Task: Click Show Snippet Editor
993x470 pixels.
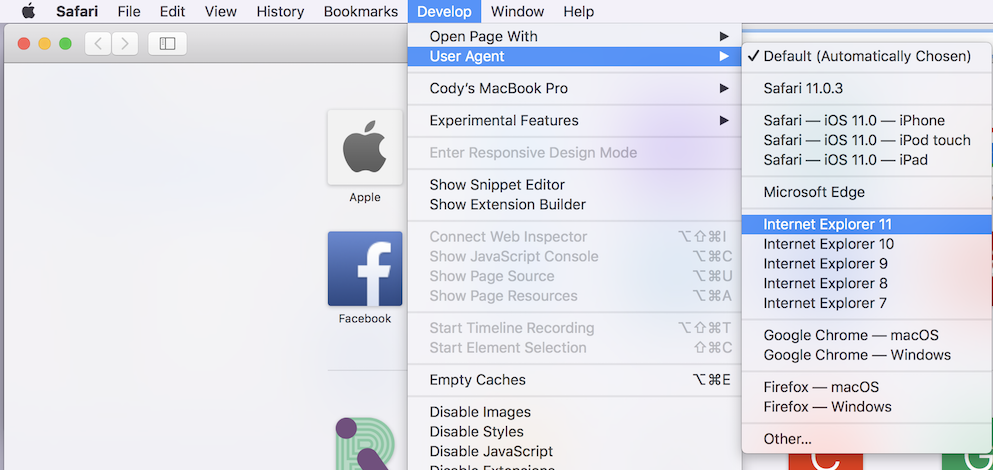Action: point(497,184)
